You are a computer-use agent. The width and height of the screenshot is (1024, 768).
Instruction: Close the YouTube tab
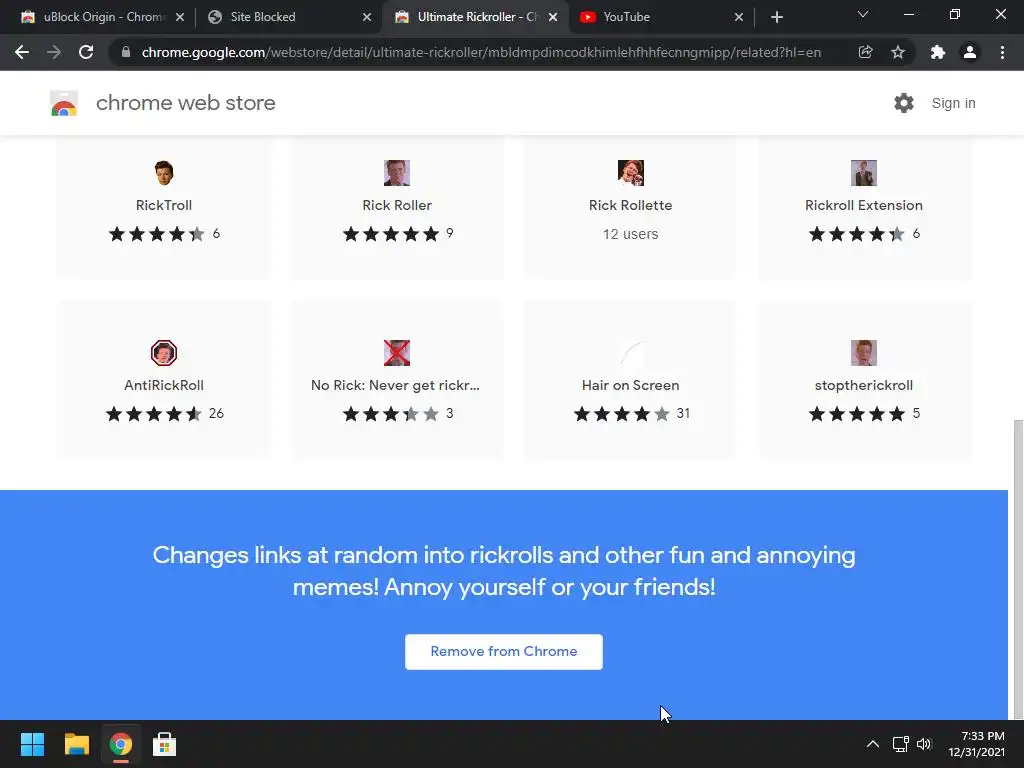point(739,17)
